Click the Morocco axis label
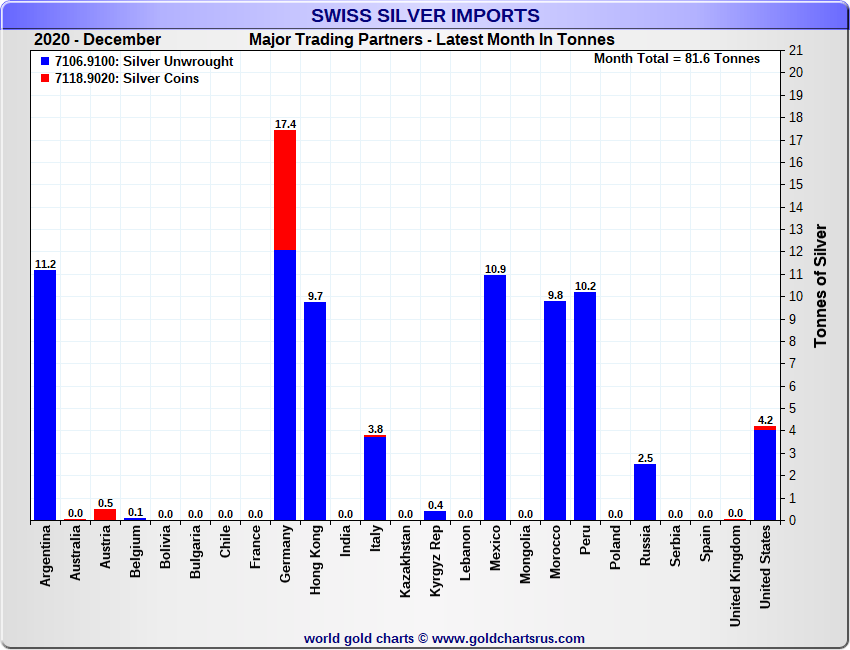850x650 pixels. [x=555, y=552]
